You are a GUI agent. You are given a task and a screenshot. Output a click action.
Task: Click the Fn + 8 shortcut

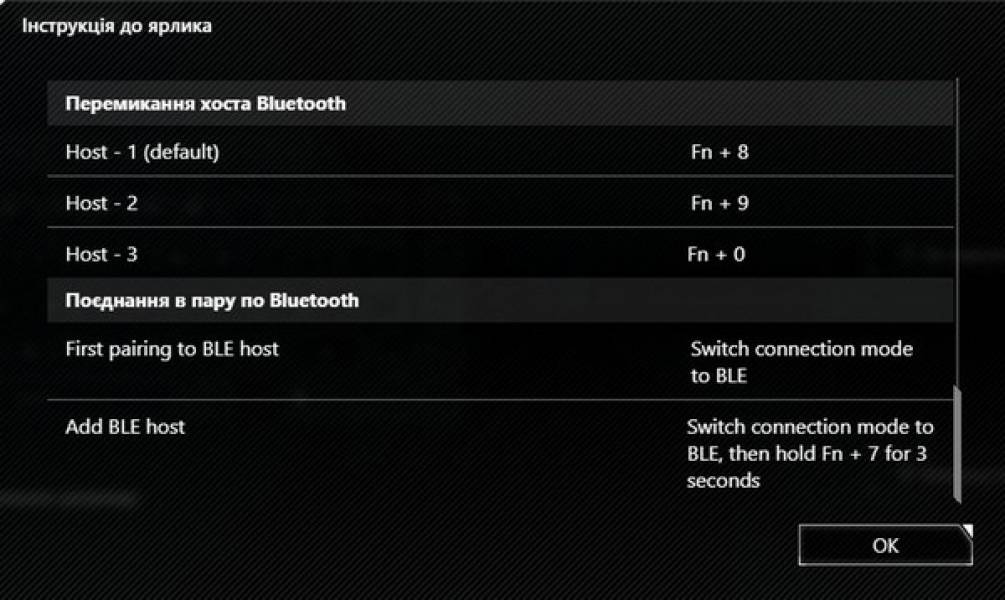719,153
